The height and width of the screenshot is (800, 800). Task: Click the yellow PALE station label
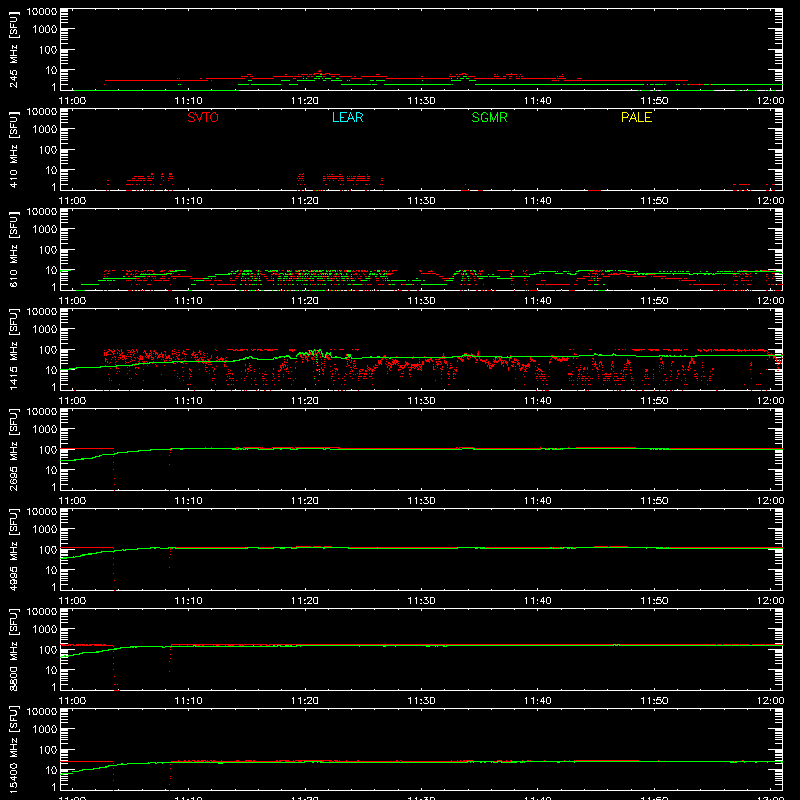(x=636, y=117)
